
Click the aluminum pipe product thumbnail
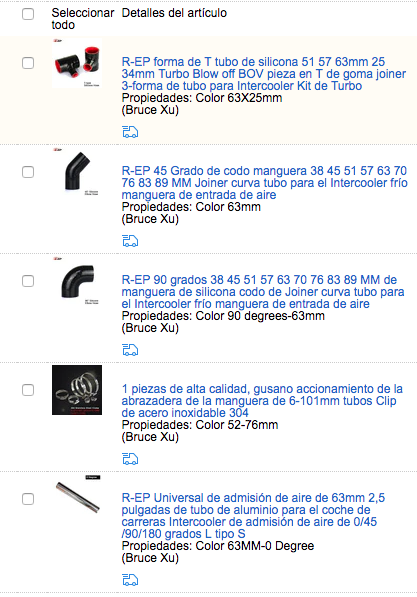pyautogui.click(x=77, y=496)
